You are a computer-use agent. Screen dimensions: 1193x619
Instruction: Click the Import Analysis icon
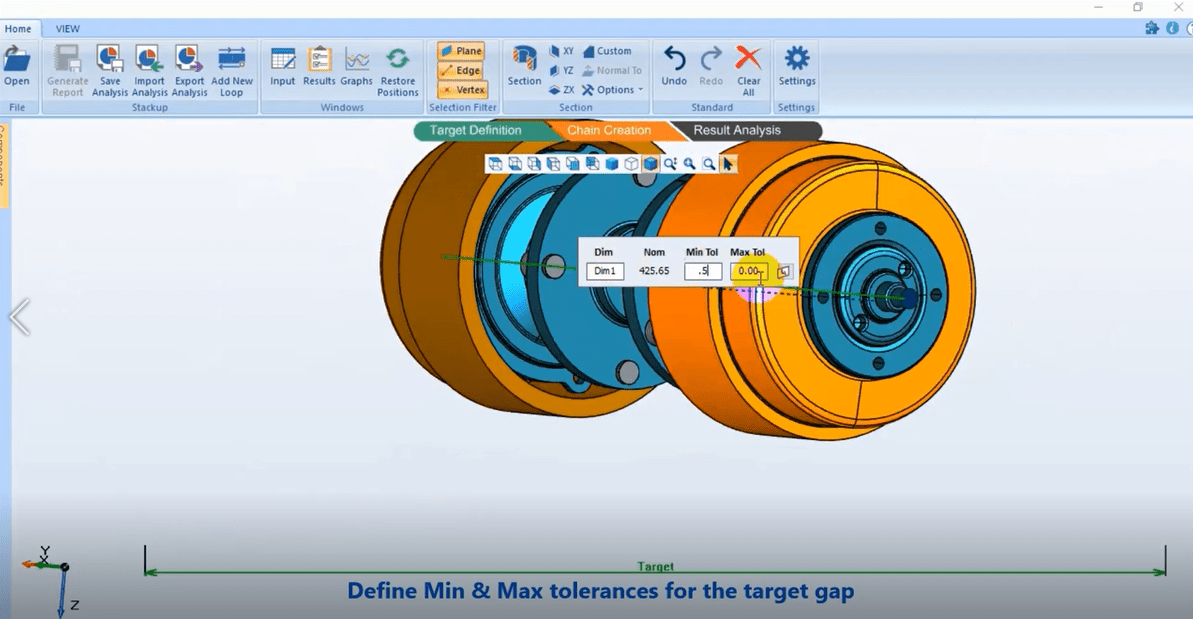click(149, 60)
